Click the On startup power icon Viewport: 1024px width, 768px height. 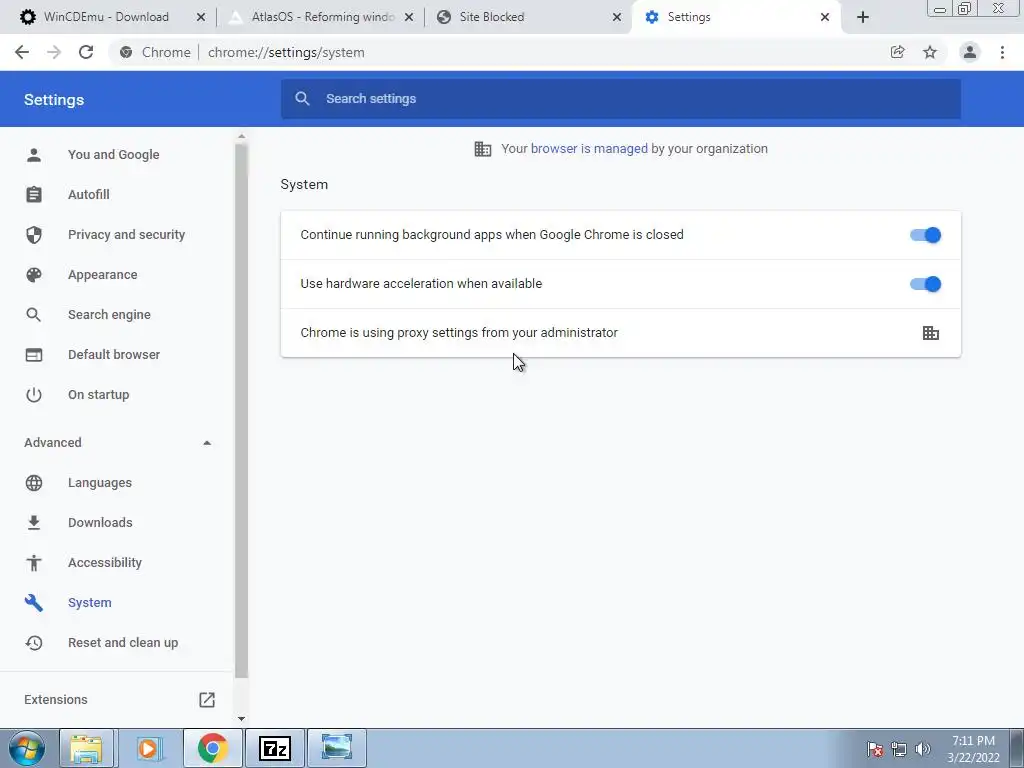tap(34, 394)
